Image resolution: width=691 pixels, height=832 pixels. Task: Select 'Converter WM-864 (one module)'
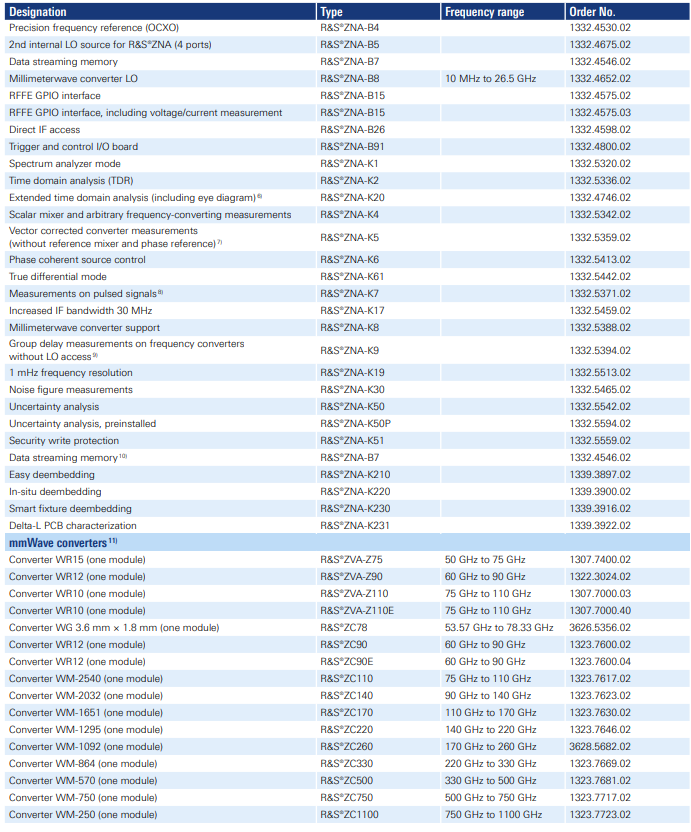pyautogui.click(x=83, y=763)
